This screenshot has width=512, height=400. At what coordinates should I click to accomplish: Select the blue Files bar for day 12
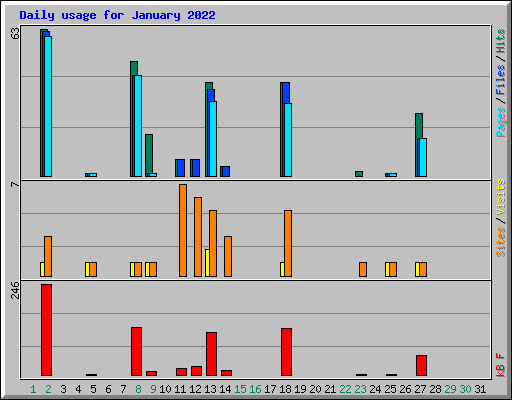point(196,168)
